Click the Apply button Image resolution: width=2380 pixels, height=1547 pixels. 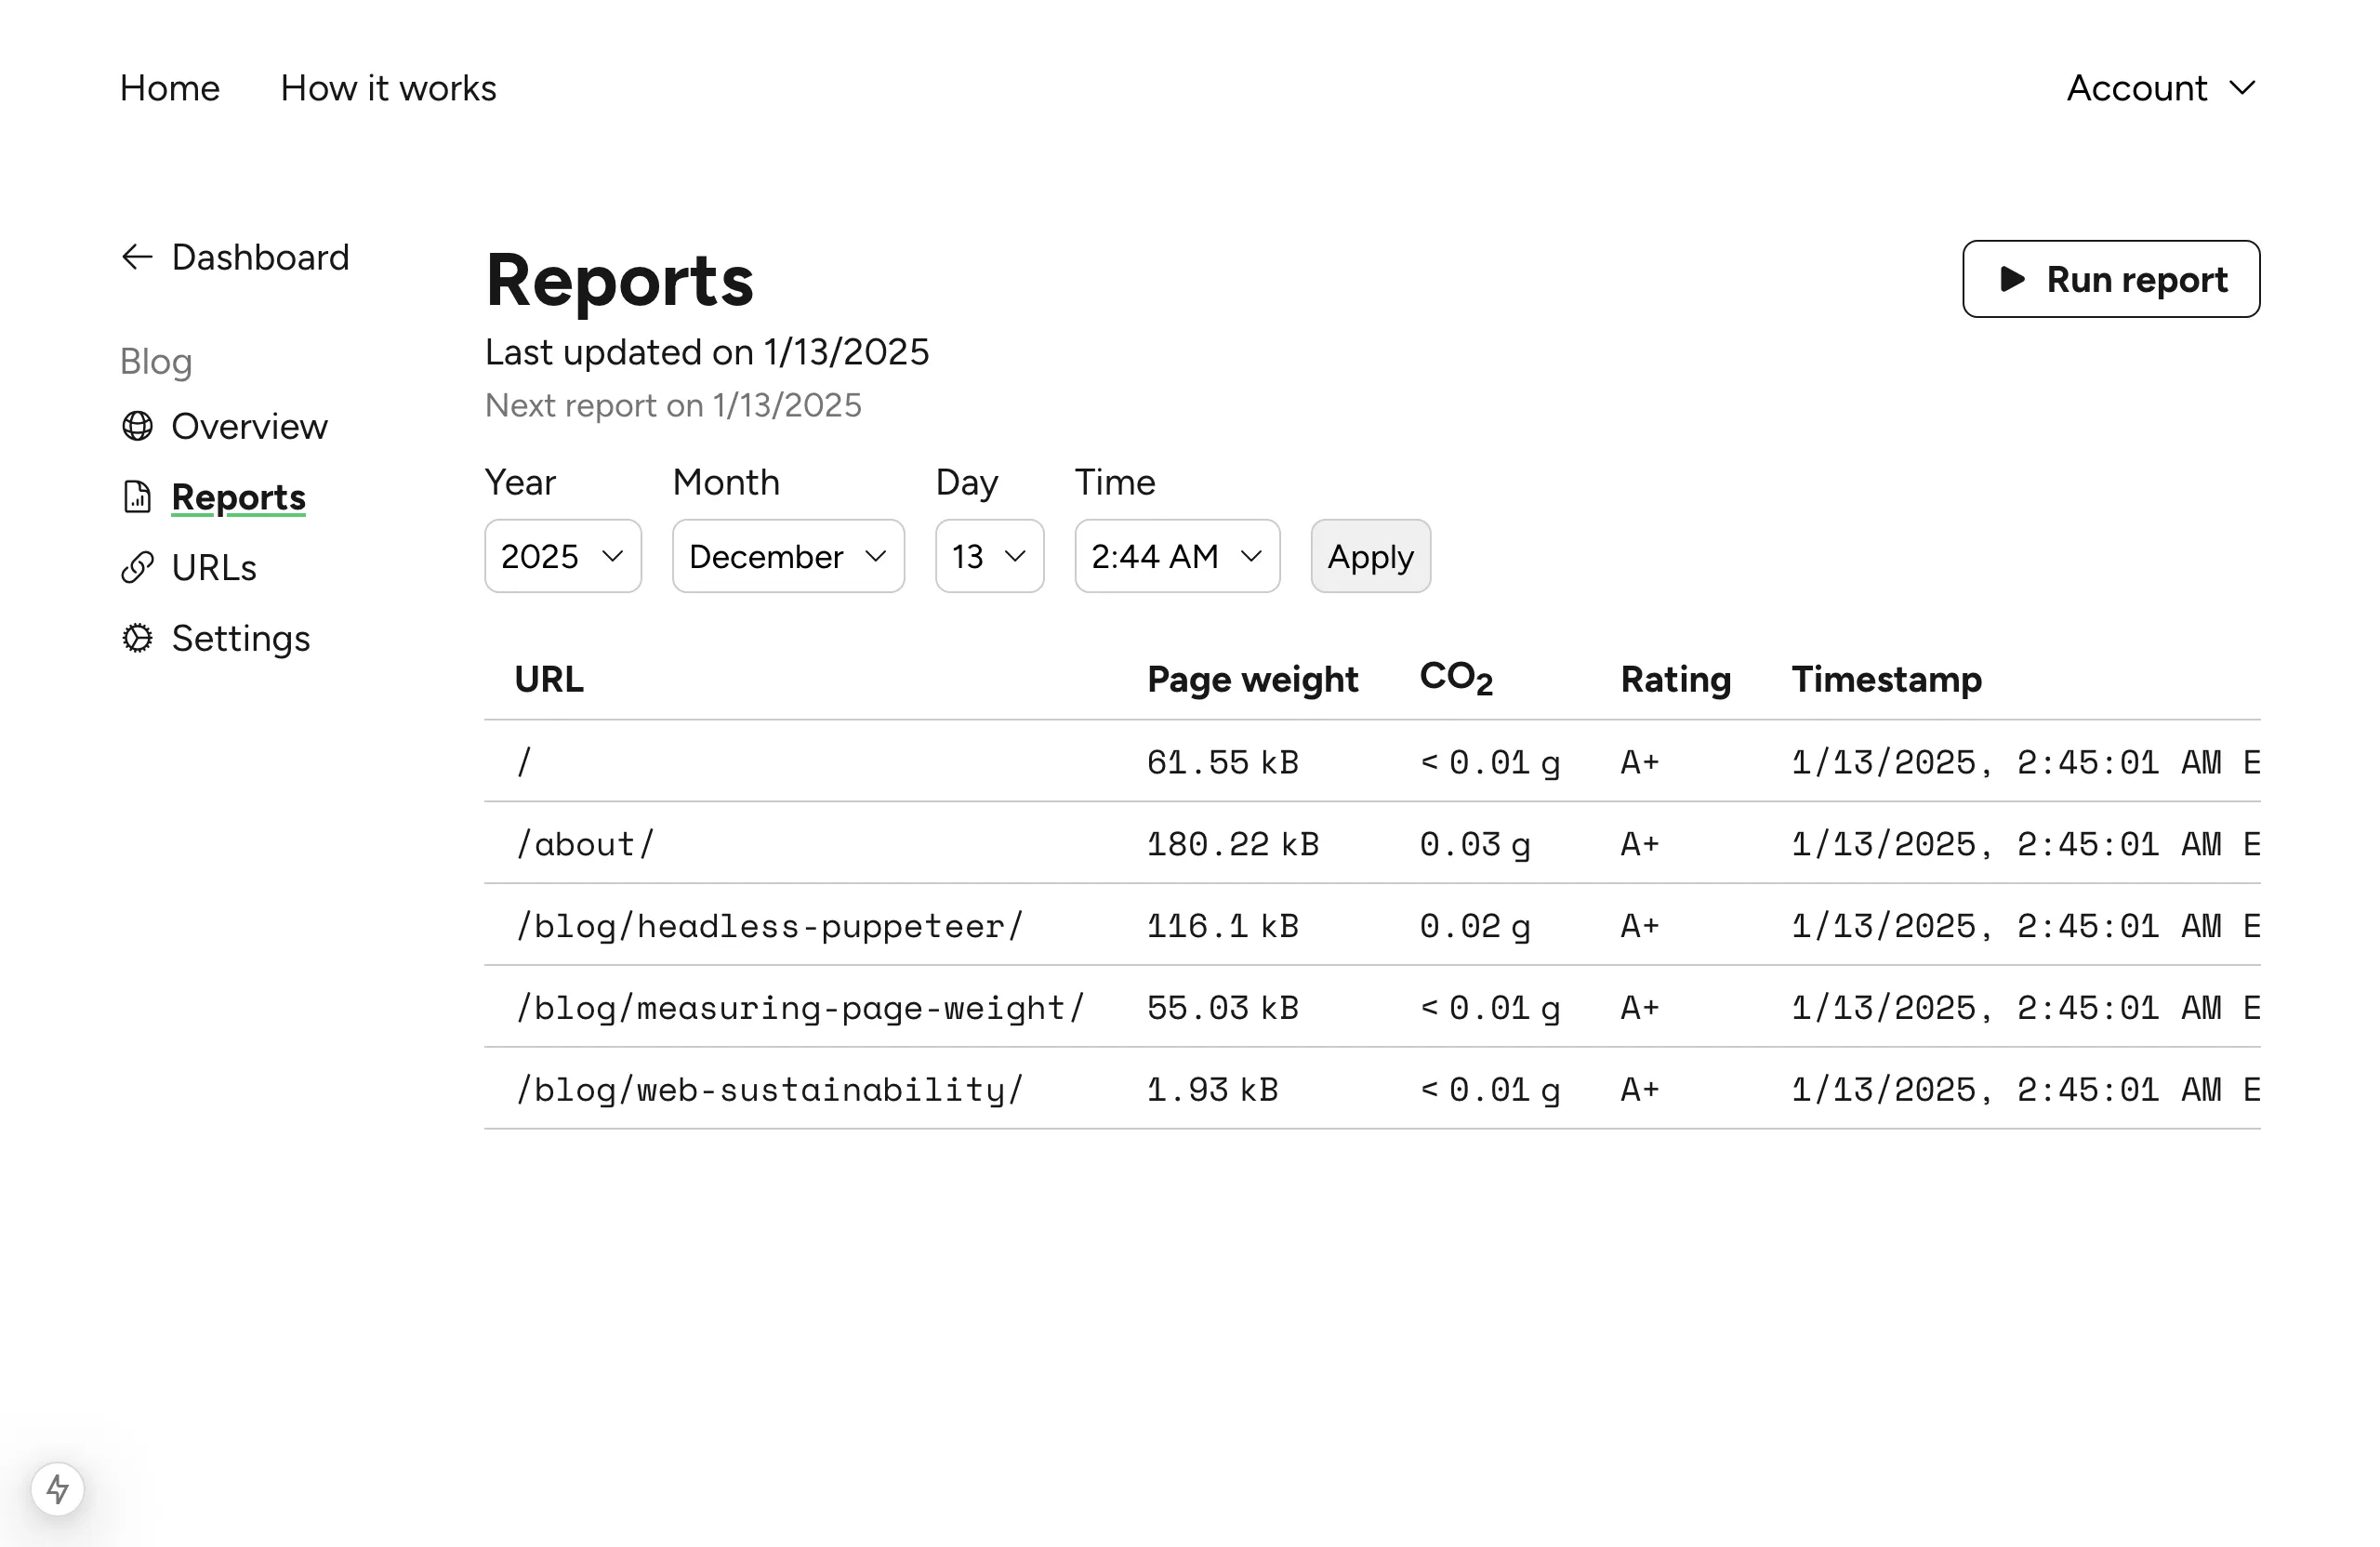point(1370,556)
